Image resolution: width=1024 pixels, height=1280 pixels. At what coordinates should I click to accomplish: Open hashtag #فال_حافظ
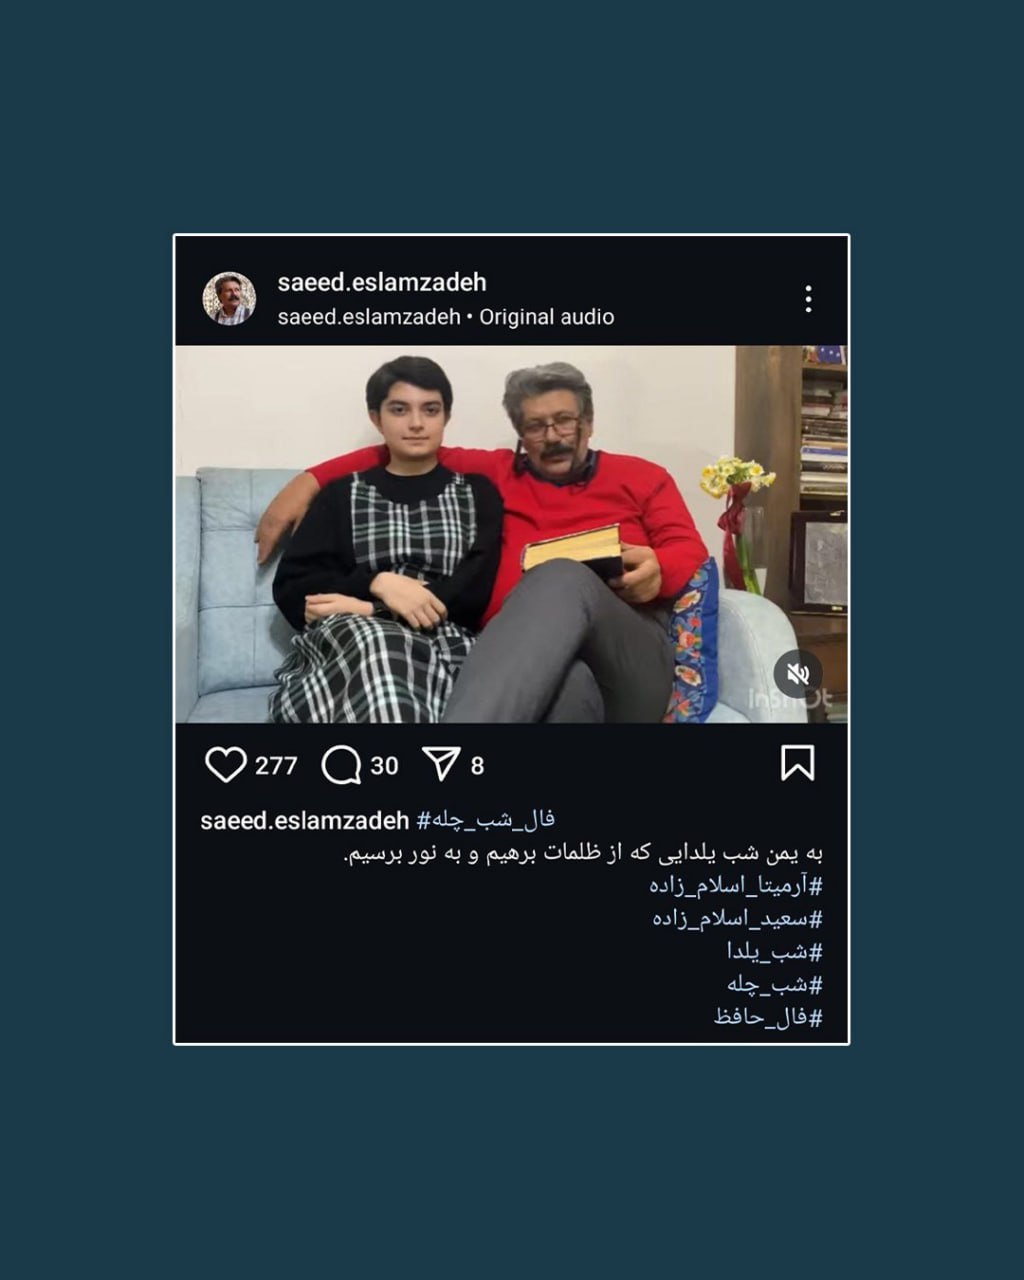pos(768,1018)
